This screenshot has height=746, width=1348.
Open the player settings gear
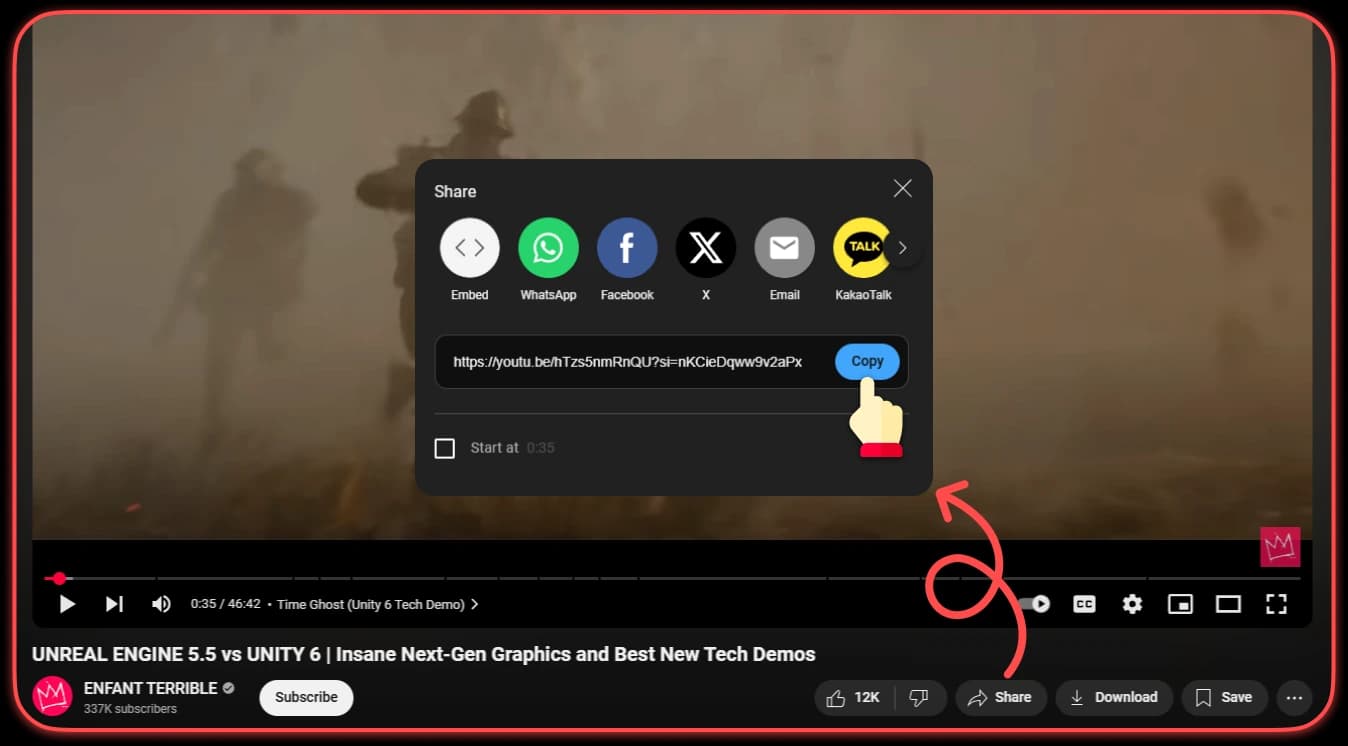[x=1132, y=604]
